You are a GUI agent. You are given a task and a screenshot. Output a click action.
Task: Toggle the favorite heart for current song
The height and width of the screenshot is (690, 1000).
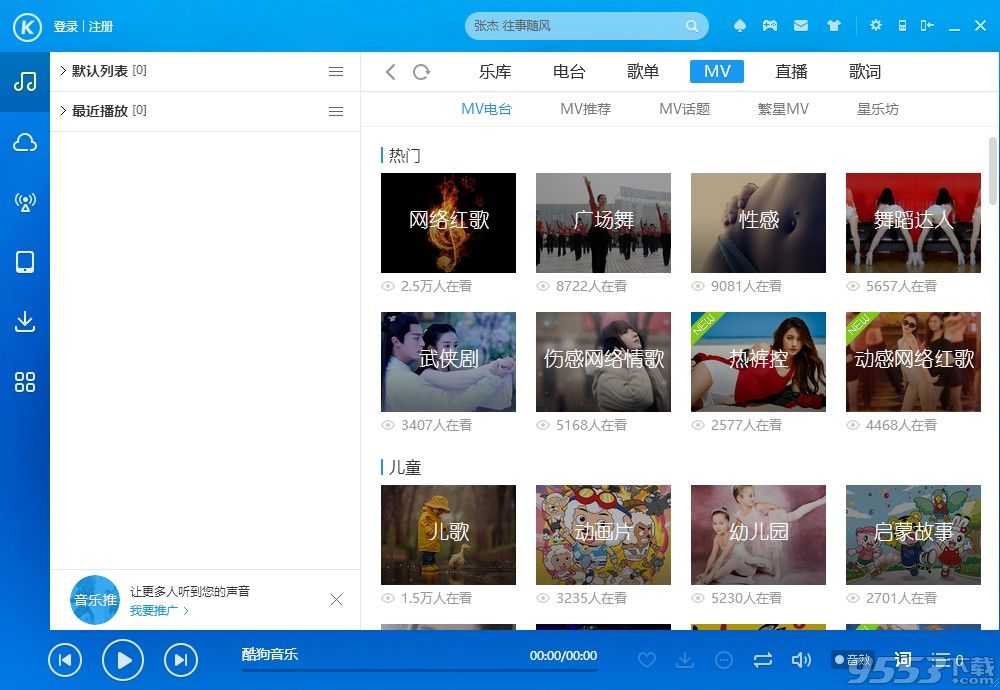(x=647, y=660)
